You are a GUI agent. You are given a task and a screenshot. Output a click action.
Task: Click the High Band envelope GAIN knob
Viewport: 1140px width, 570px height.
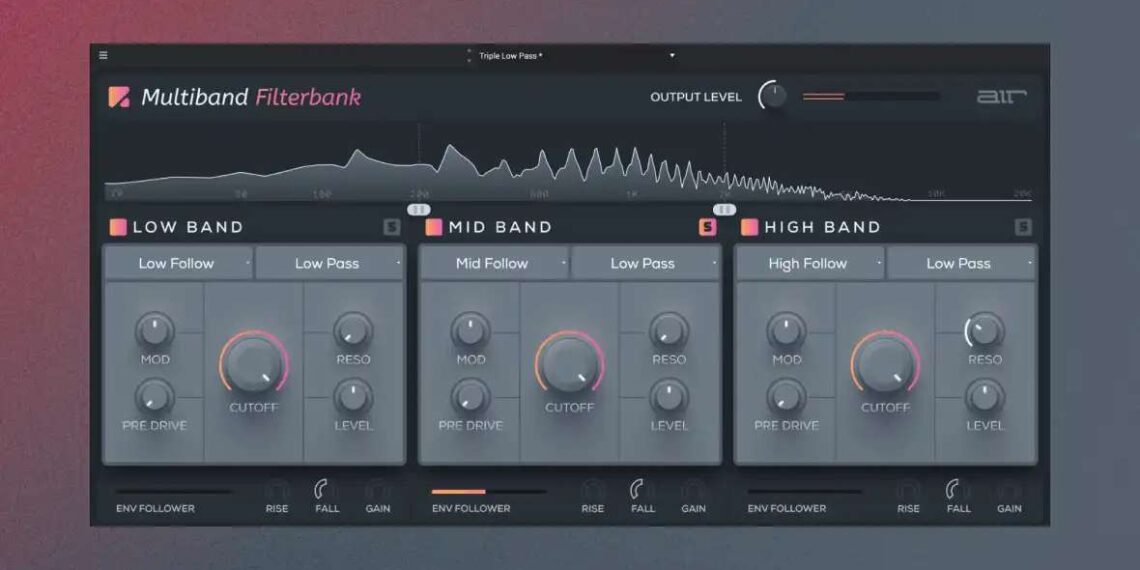tap(1009, 490)
